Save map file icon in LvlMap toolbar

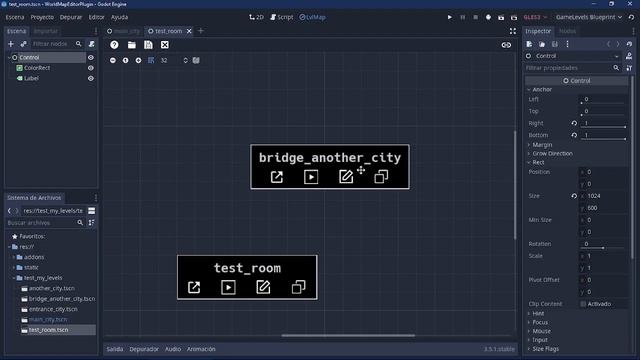click(148, 45)
